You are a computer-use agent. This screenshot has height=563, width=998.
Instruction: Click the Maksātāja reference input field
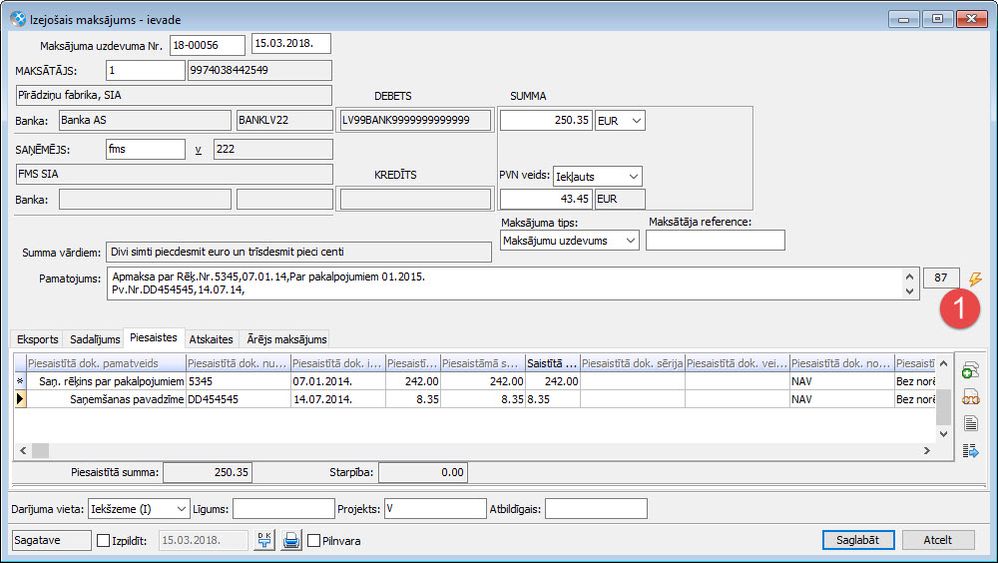715,240
